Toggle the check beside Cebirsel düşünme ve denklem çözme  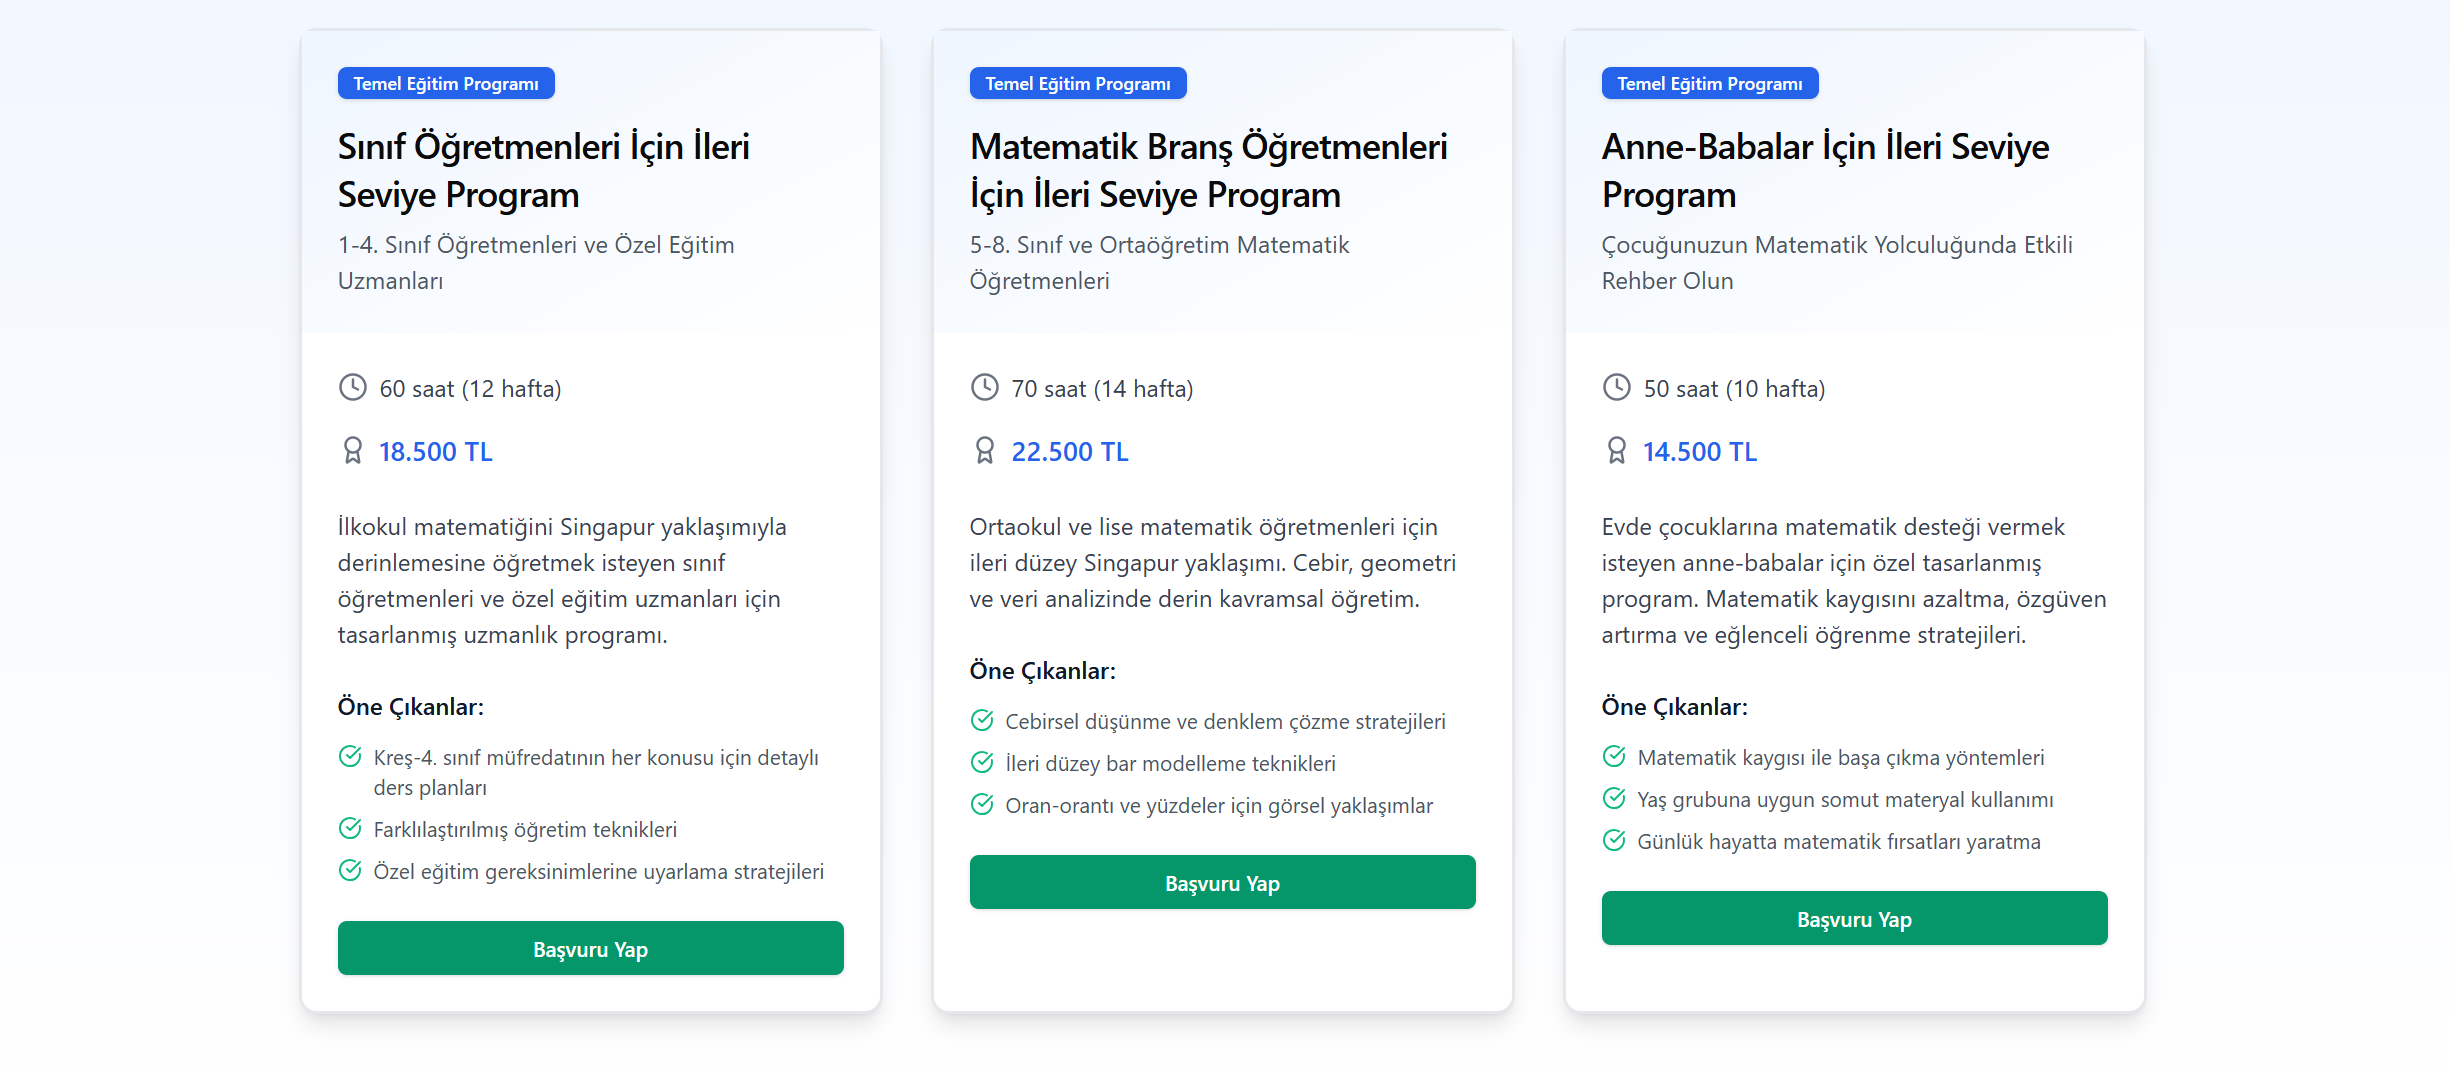pyautogui.click(x=981, y=720)
